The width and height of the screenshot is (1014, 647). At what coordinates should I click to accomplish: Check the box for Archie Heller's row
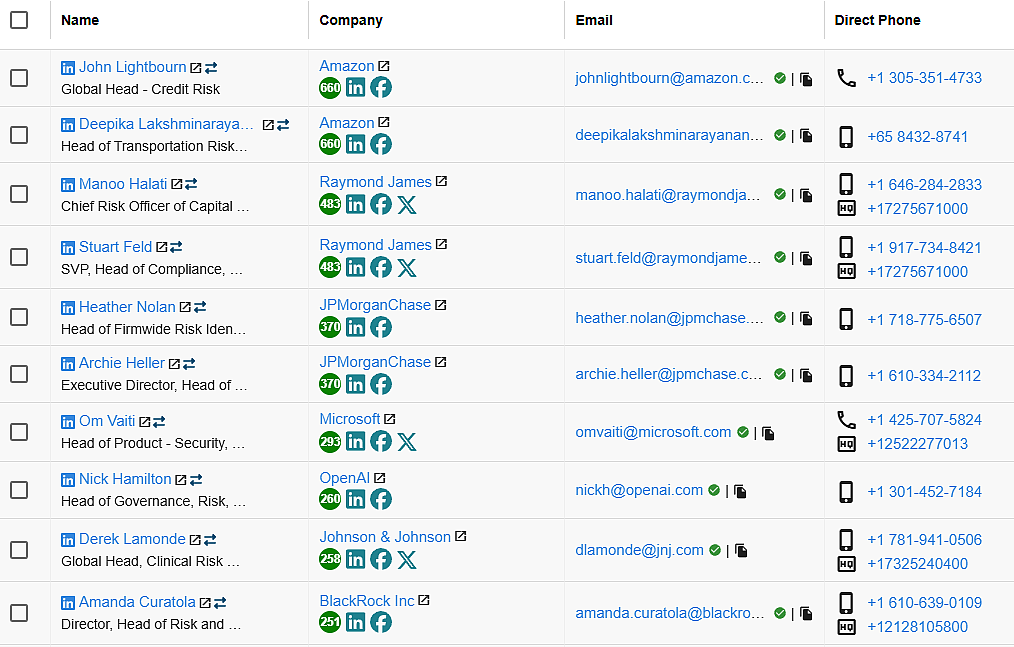click(19, 374)
